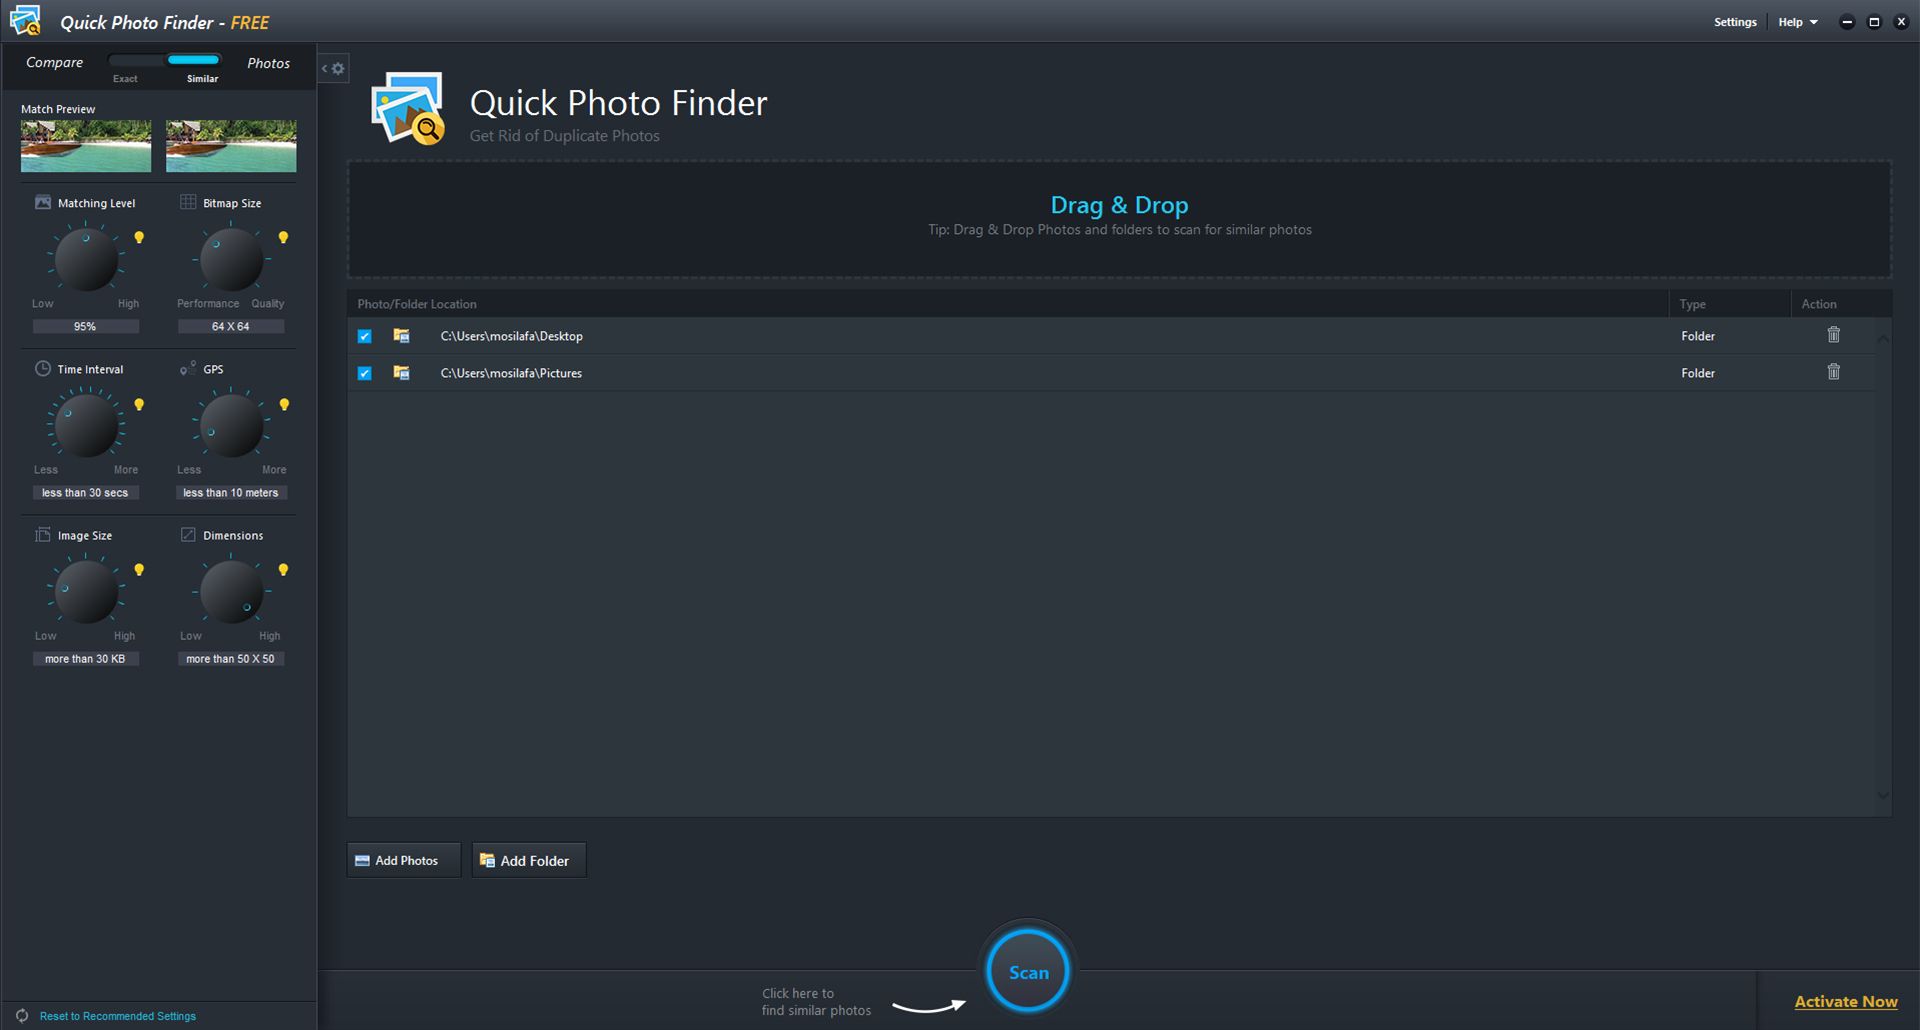Click the reset circular arrow icon
This screenshot has height=1030, width=1920.
click(22, 1015)
